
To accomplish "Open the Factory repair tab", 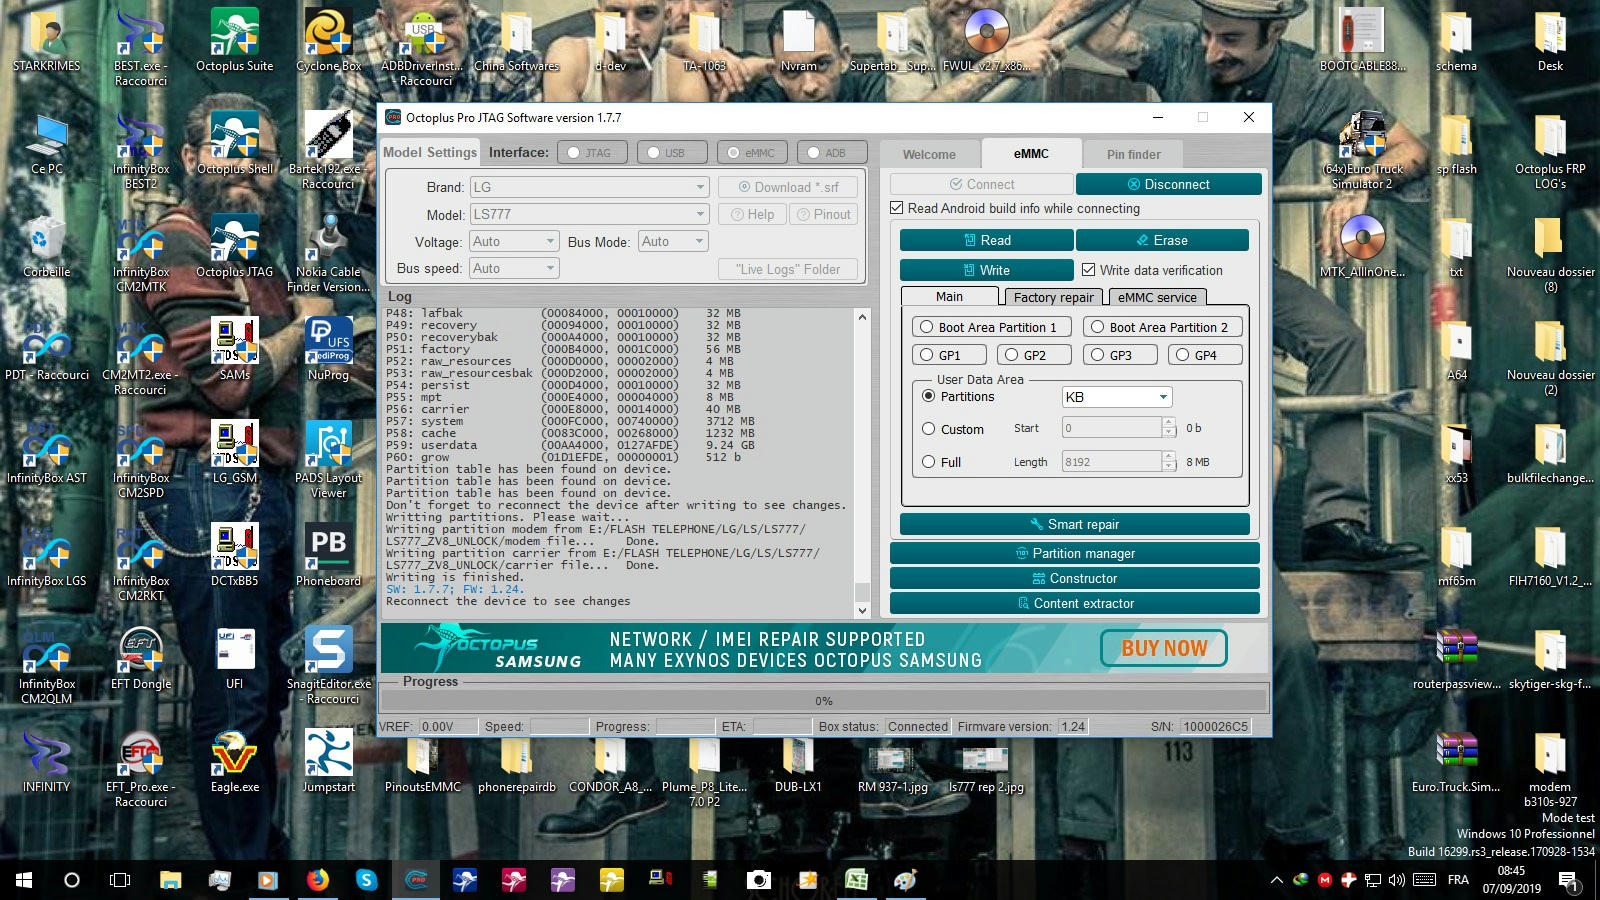I will pos(1053,297).
